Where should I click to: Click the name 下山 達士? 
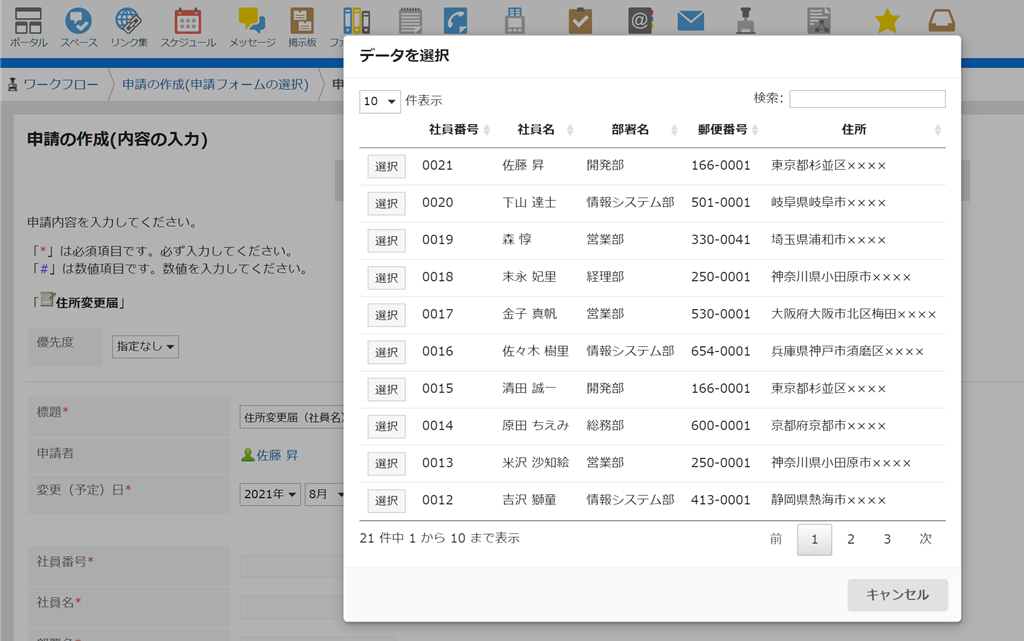529,203
